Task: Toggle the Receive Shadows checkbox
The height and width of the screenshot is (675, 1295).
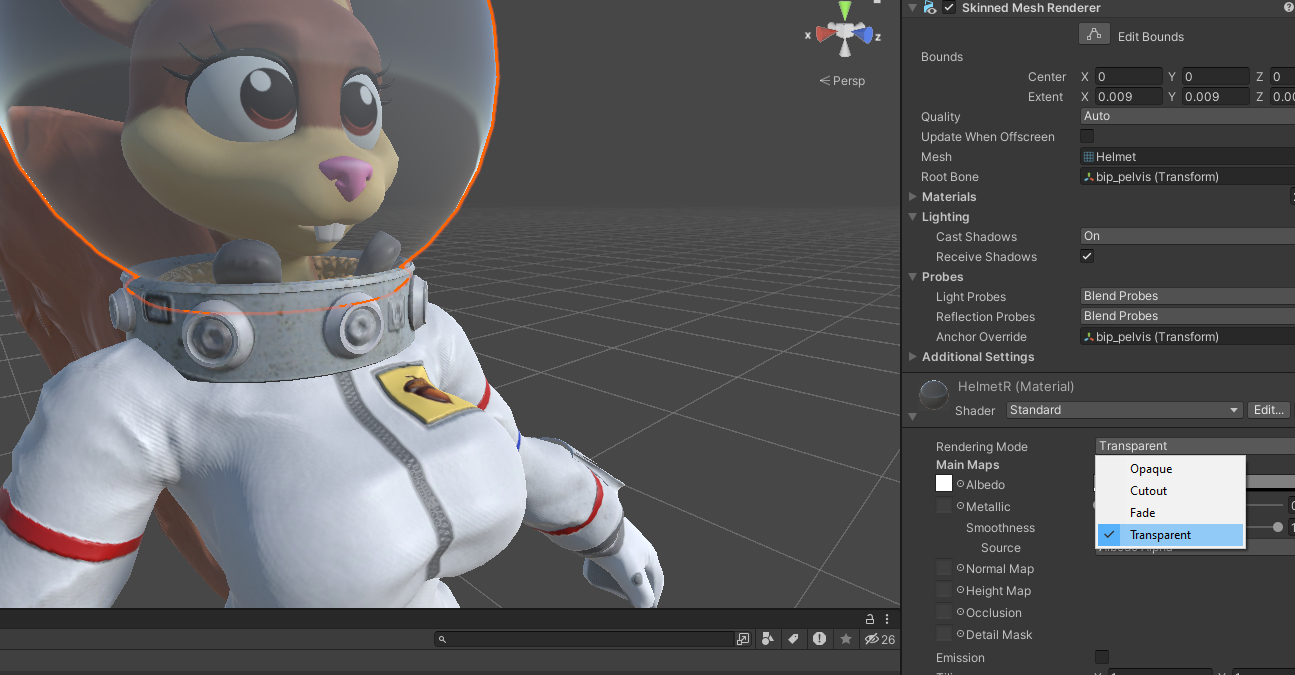Action: click(1087, 256)
